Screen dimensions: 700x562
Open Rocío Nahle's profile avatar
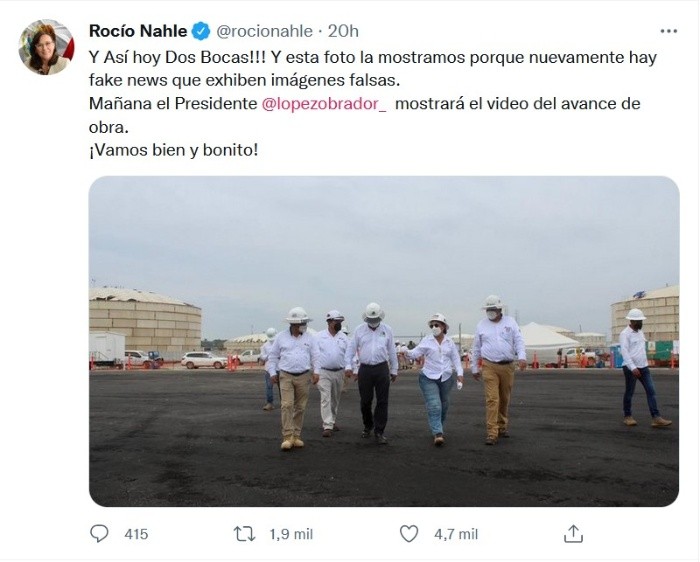tap(46, 47)
